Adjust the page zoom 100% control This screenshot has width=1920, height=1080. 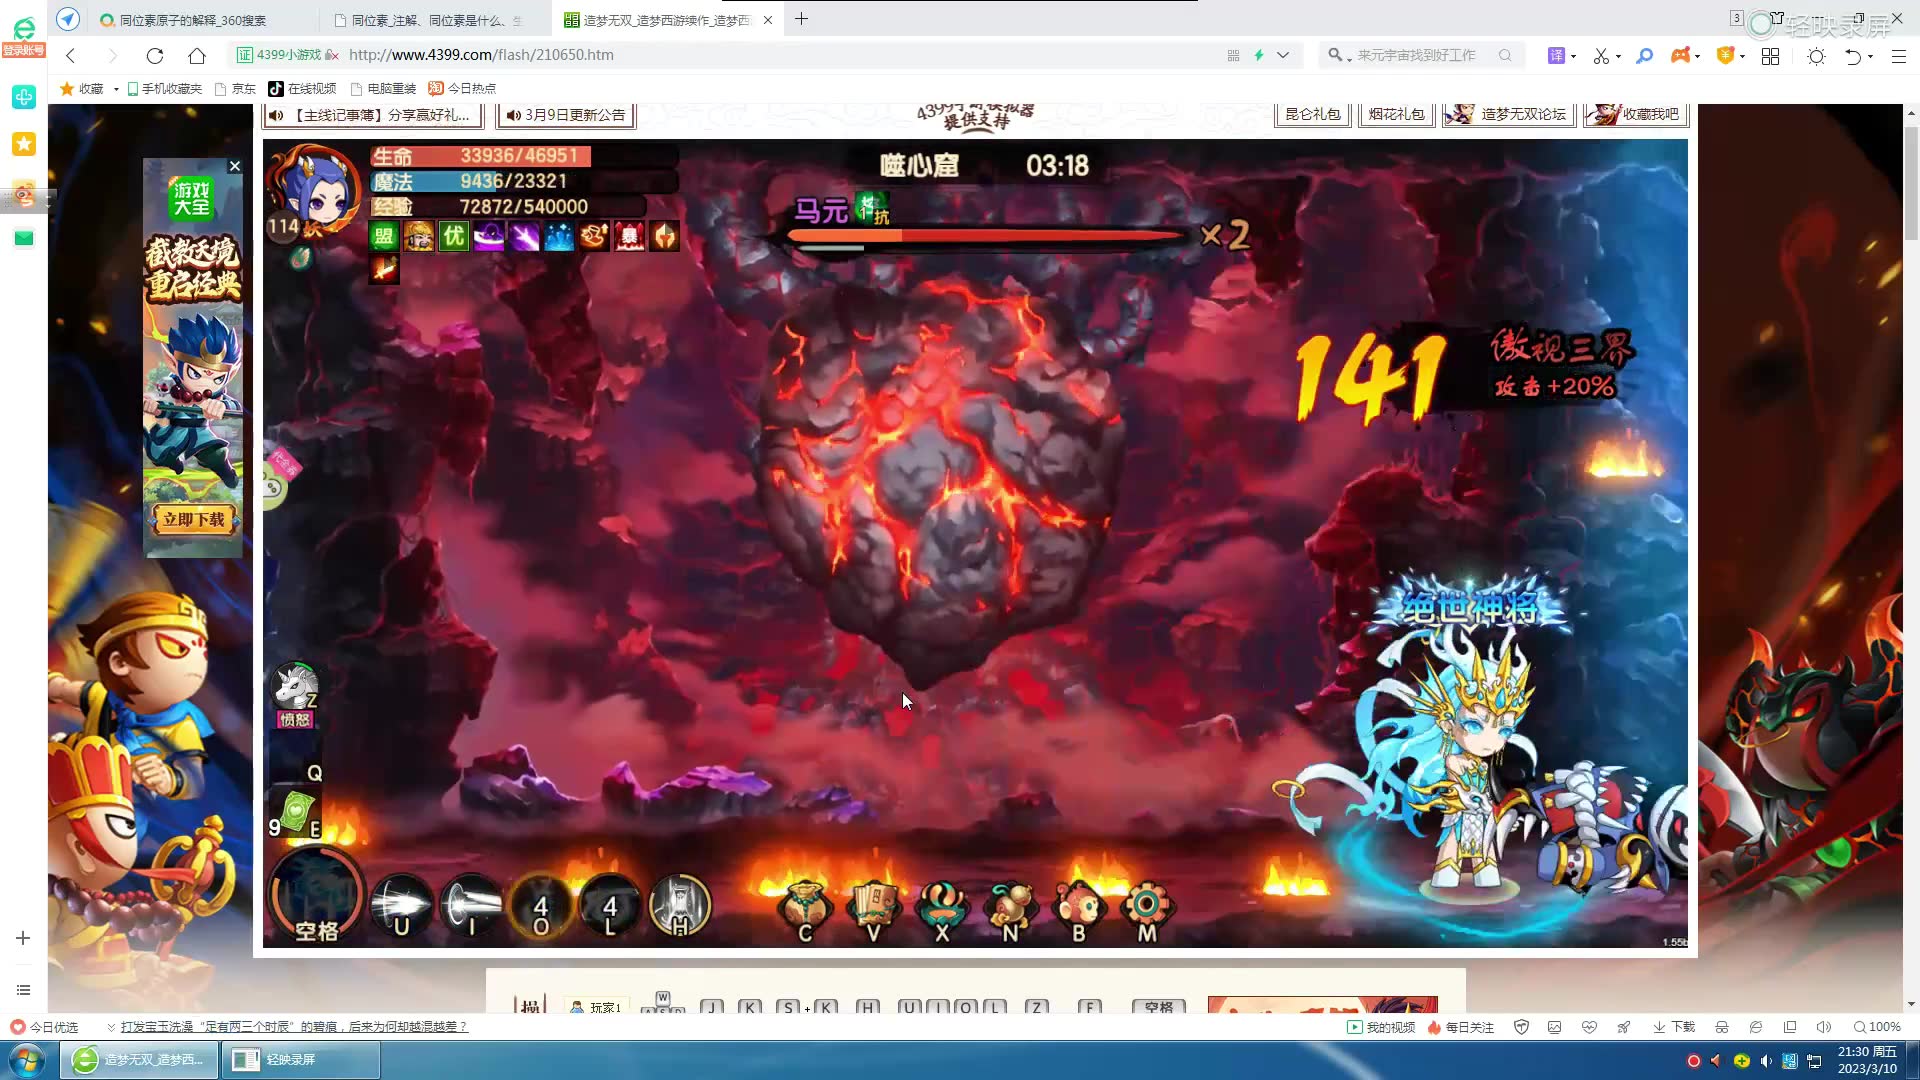(1877, 1027)
